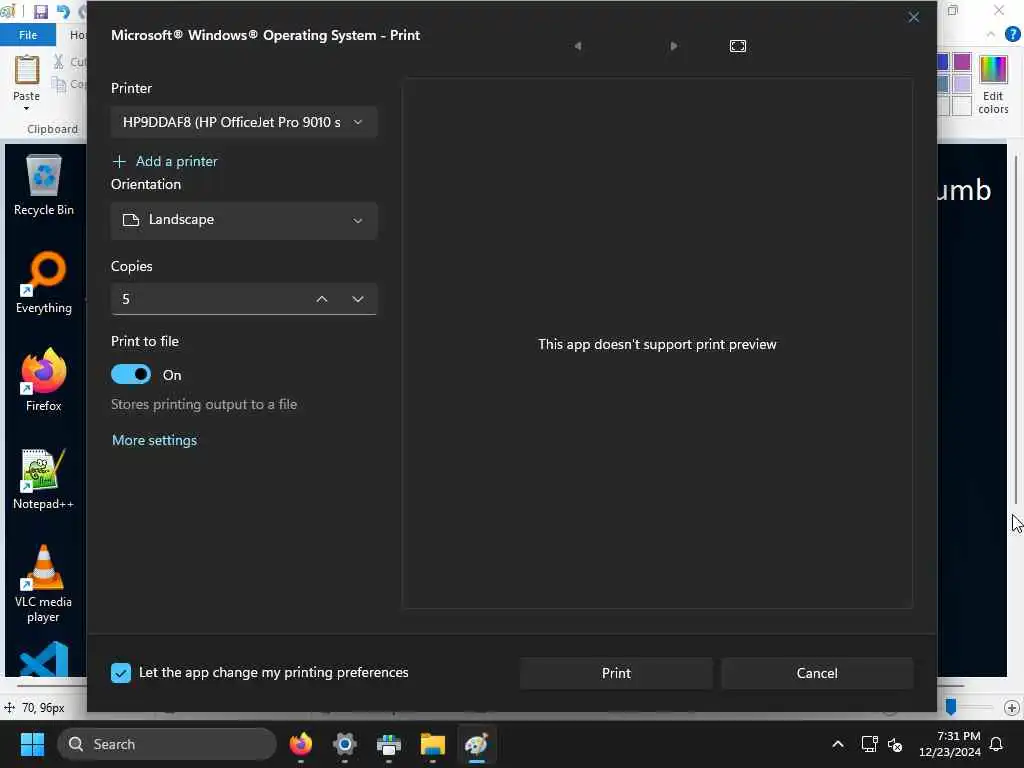Click the Paint Help question mark icon
The width and height of the screenshot is (1024, 768).
(x=1013, y=35)
